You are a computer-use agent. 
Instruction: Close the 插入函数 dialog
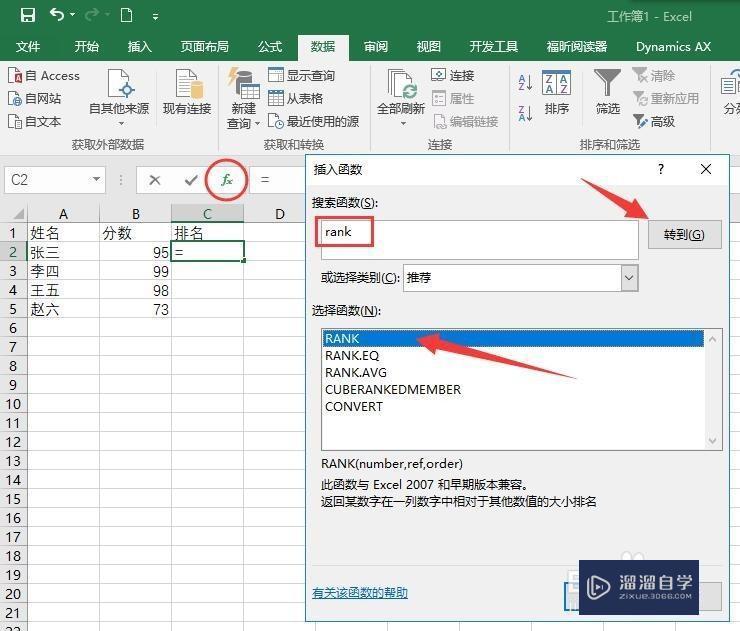(x=706, y=169)
